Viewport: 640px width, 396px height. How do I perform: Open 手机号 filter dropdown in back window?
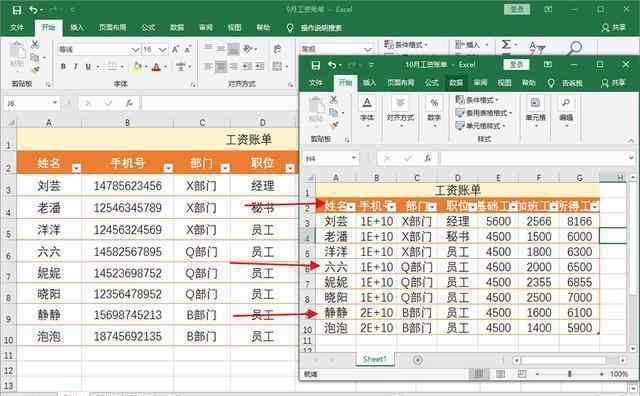pyautogui.click(x=168, y=168)
